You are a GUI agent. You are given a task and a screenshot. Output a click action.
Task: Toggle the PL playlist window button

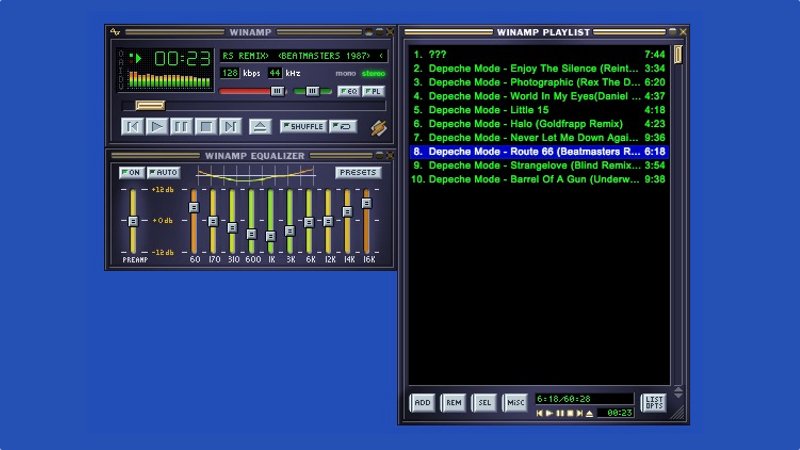[x=373, y=91]
